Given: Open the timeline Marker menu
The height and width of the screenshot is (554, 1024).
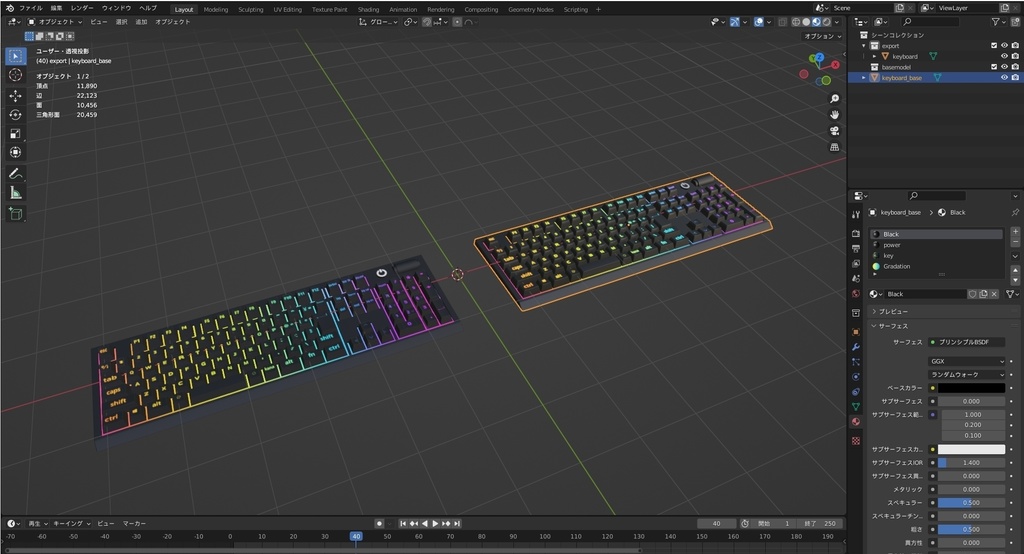Looking at the screenshot, I should coord(134,523).
